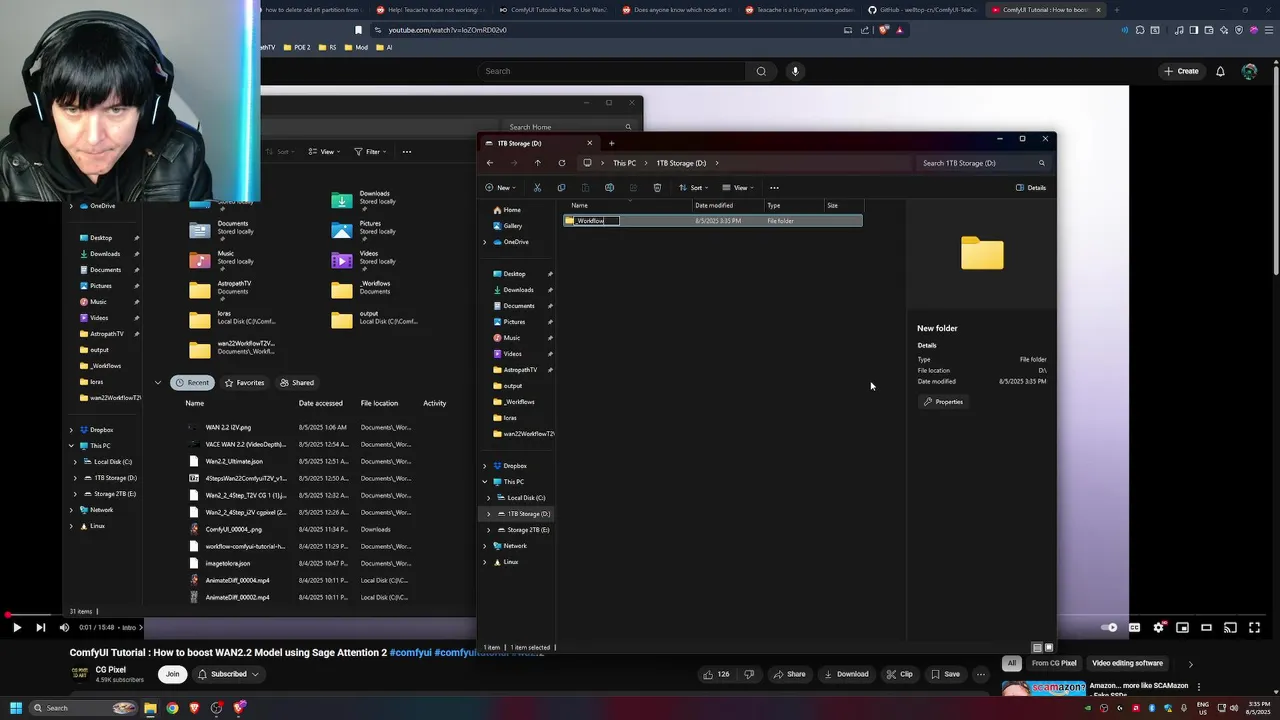Open the Filter dropdown in back Explorer window
Image resolution: width=1280 pixels, height=720 pixels.
point(368,152)
